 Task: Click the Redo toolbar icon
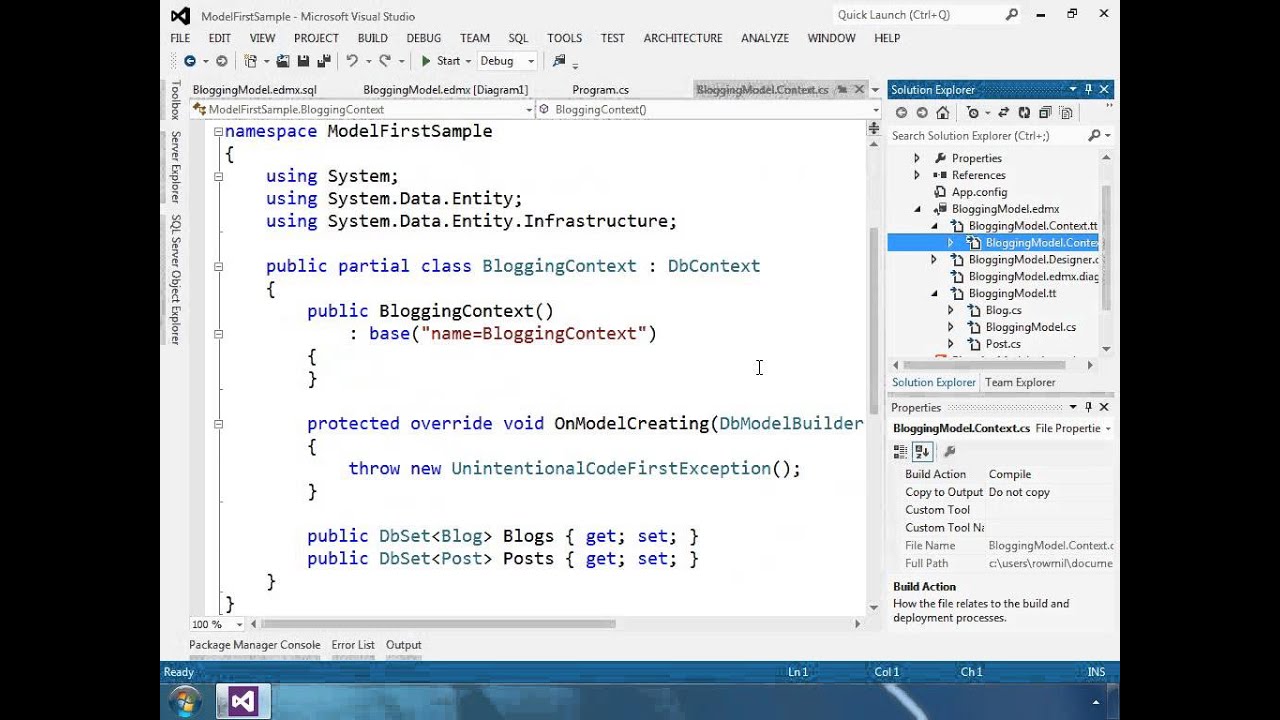click(x=384, y=61)
